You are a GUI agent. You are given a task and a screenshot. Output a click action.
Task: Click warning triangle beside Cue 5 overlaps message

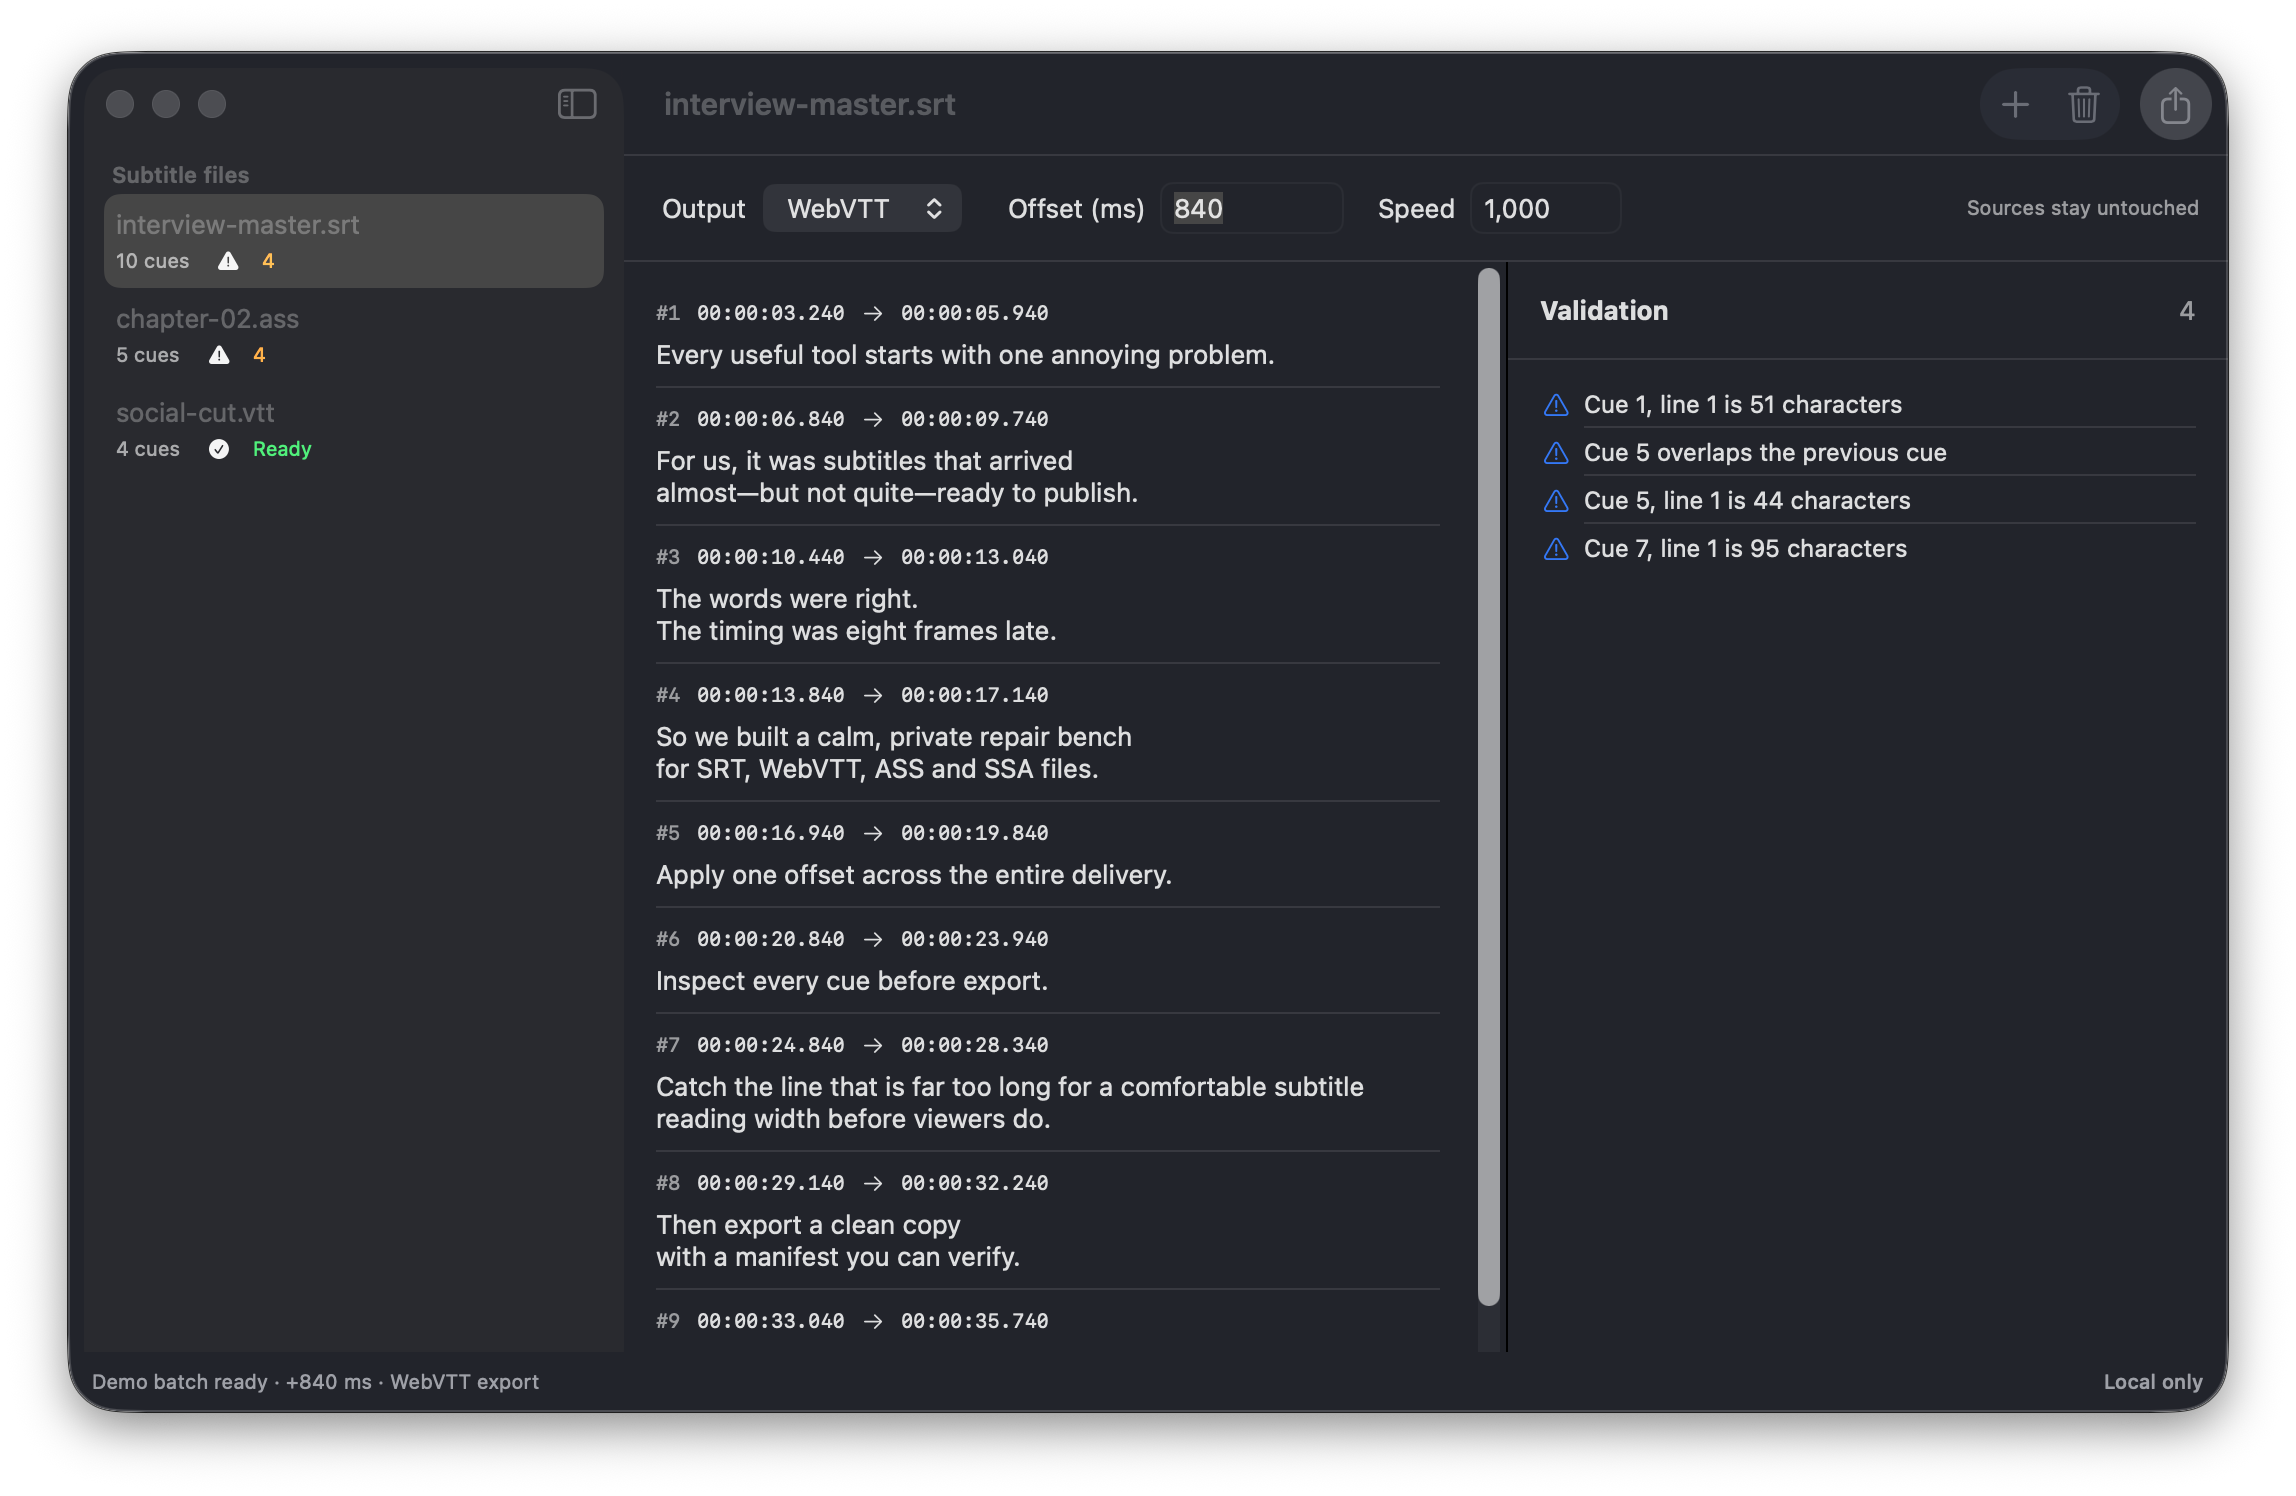pos(1556,453)
